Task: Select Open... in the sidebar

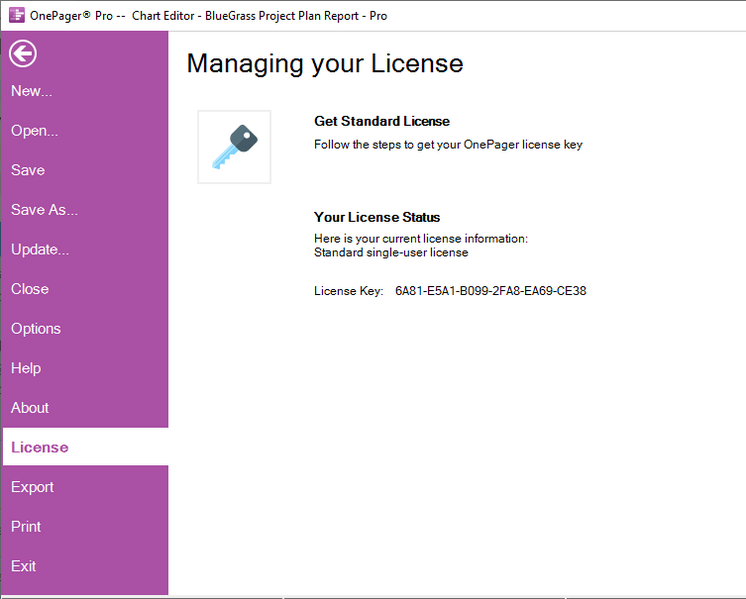Action: 35,131
